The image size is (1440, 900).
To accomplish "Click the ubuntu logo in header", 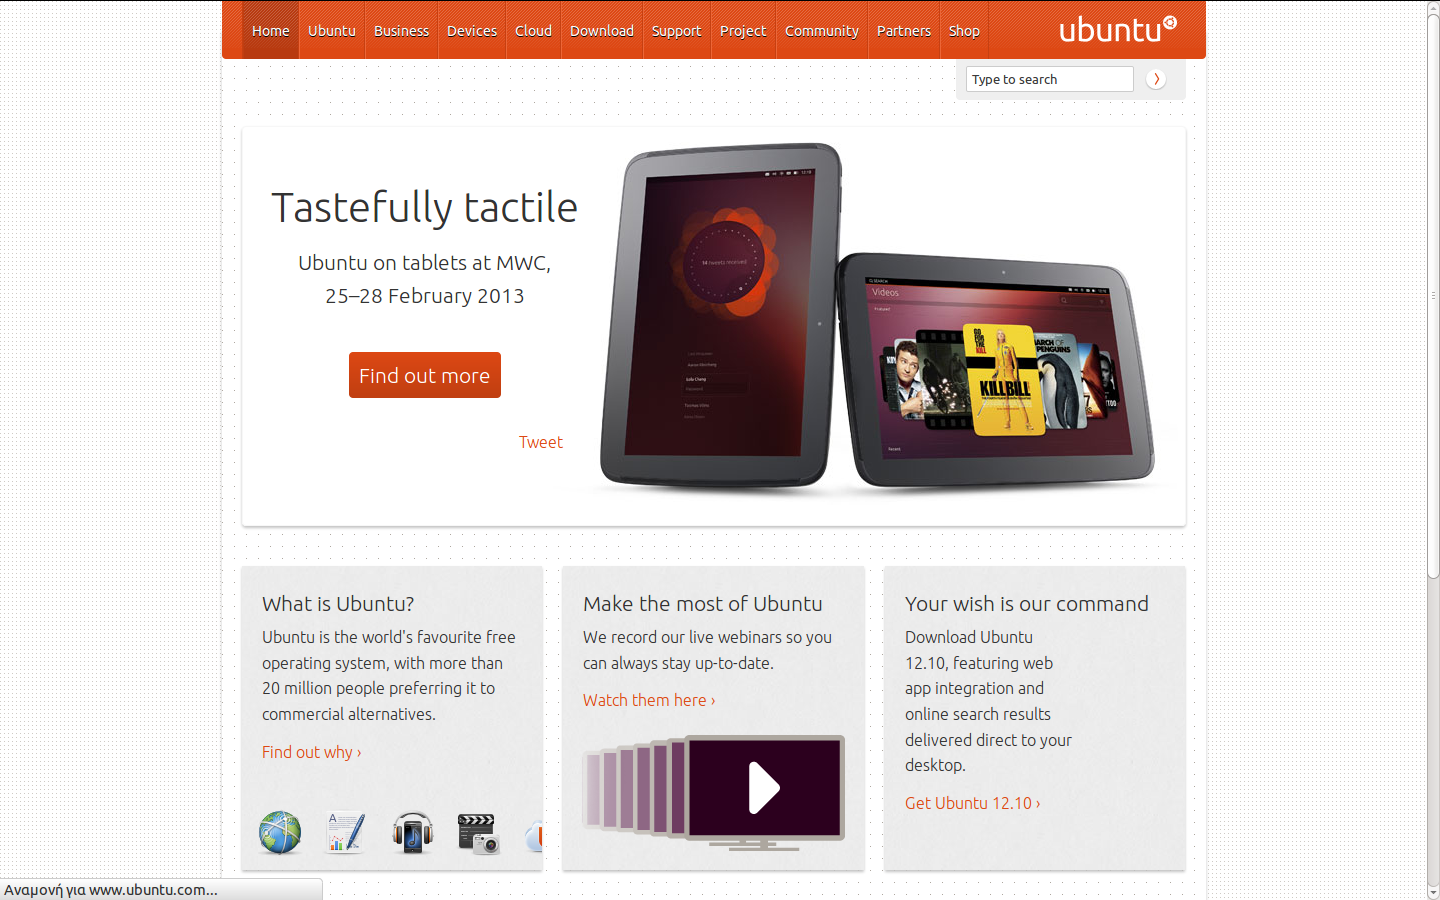I will [1118, 29].
